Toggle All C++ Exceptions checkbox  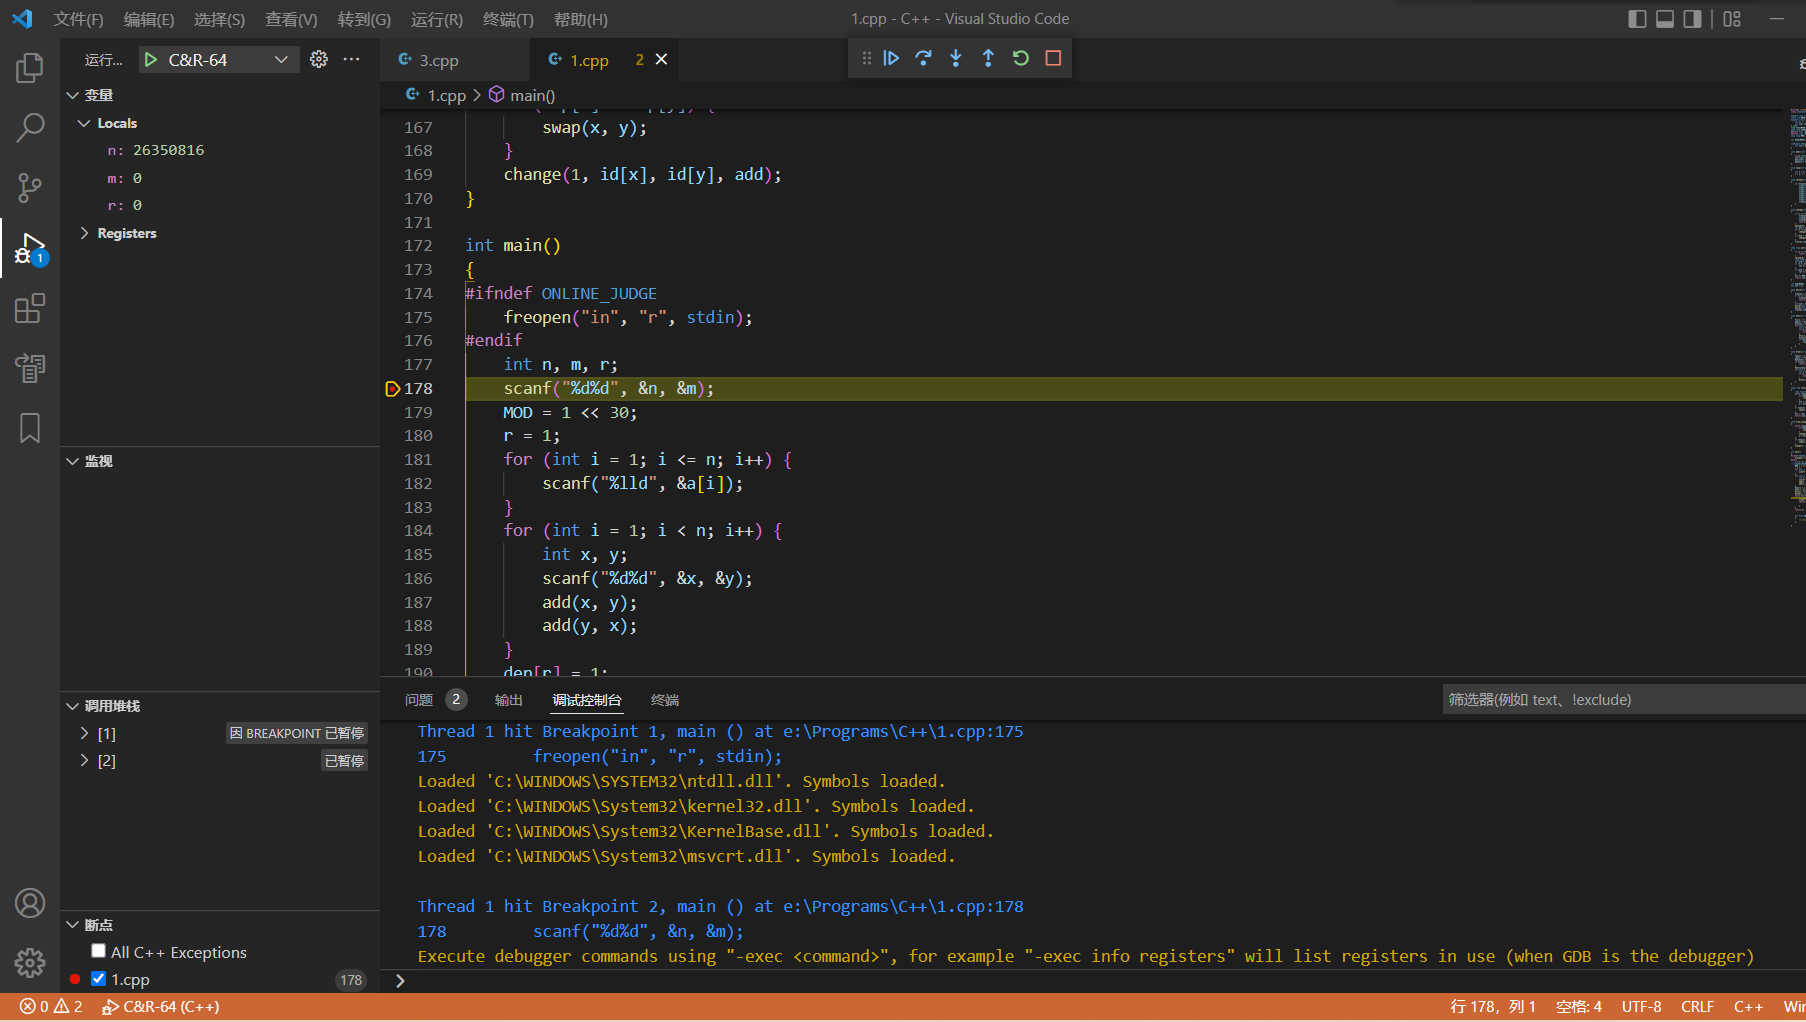98,951
